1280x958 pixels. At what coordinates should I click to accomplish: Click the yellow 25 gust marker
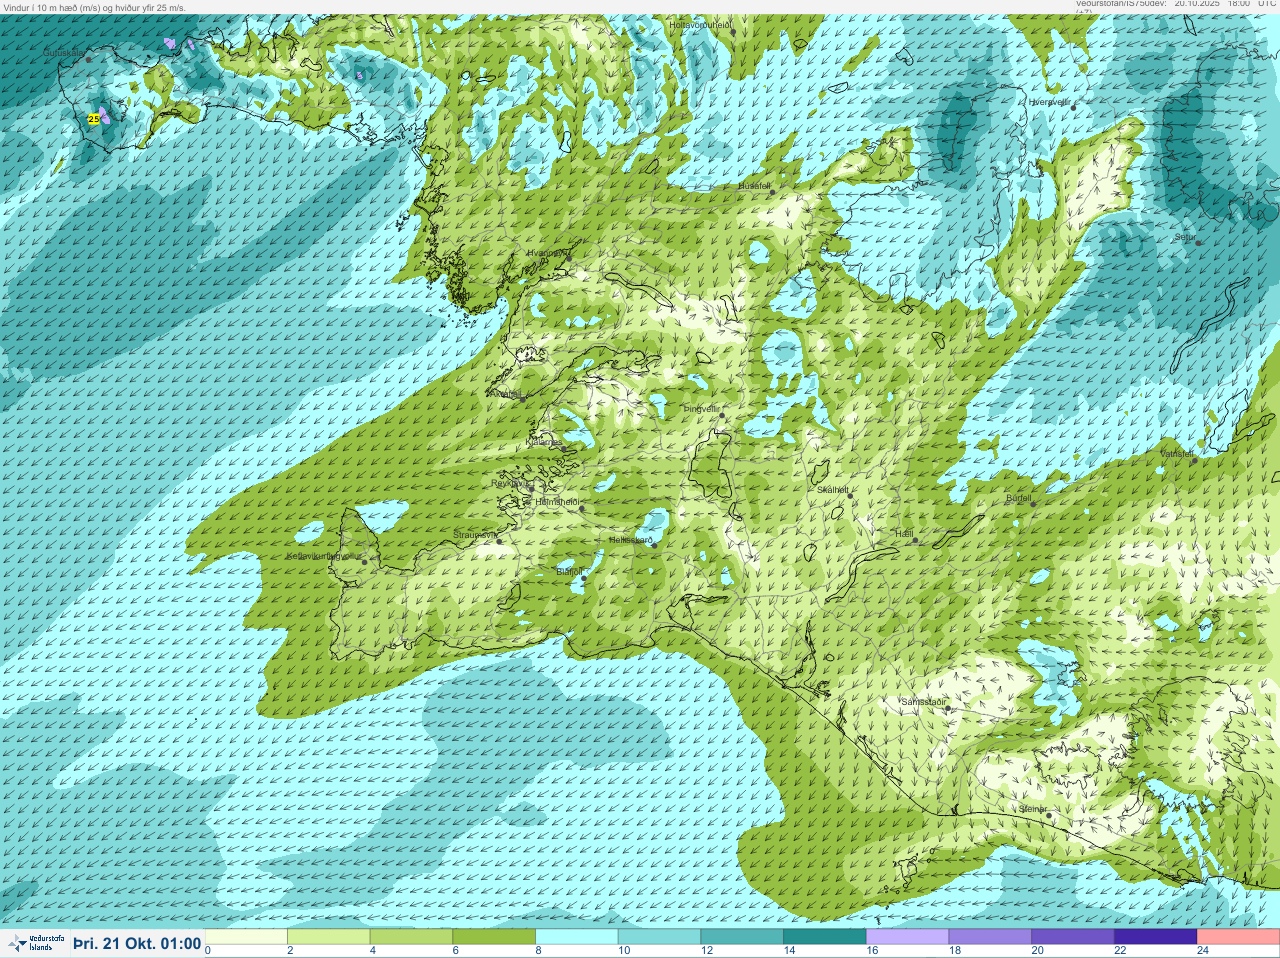click(94, 118)
